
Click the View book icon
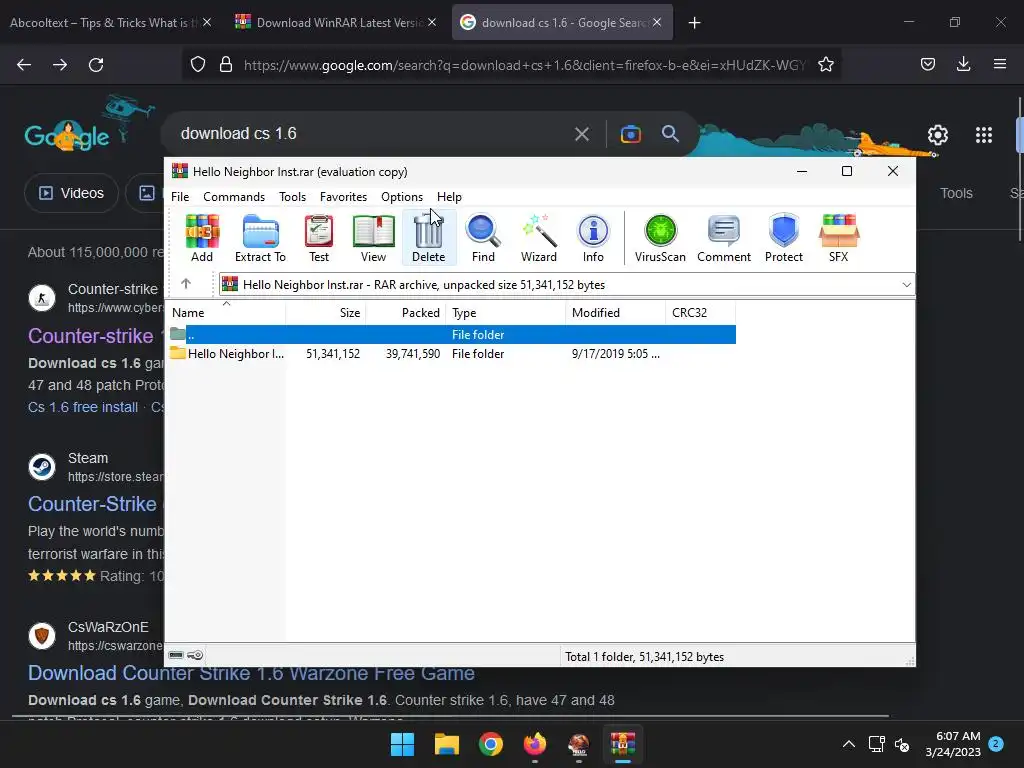point(374,238)
